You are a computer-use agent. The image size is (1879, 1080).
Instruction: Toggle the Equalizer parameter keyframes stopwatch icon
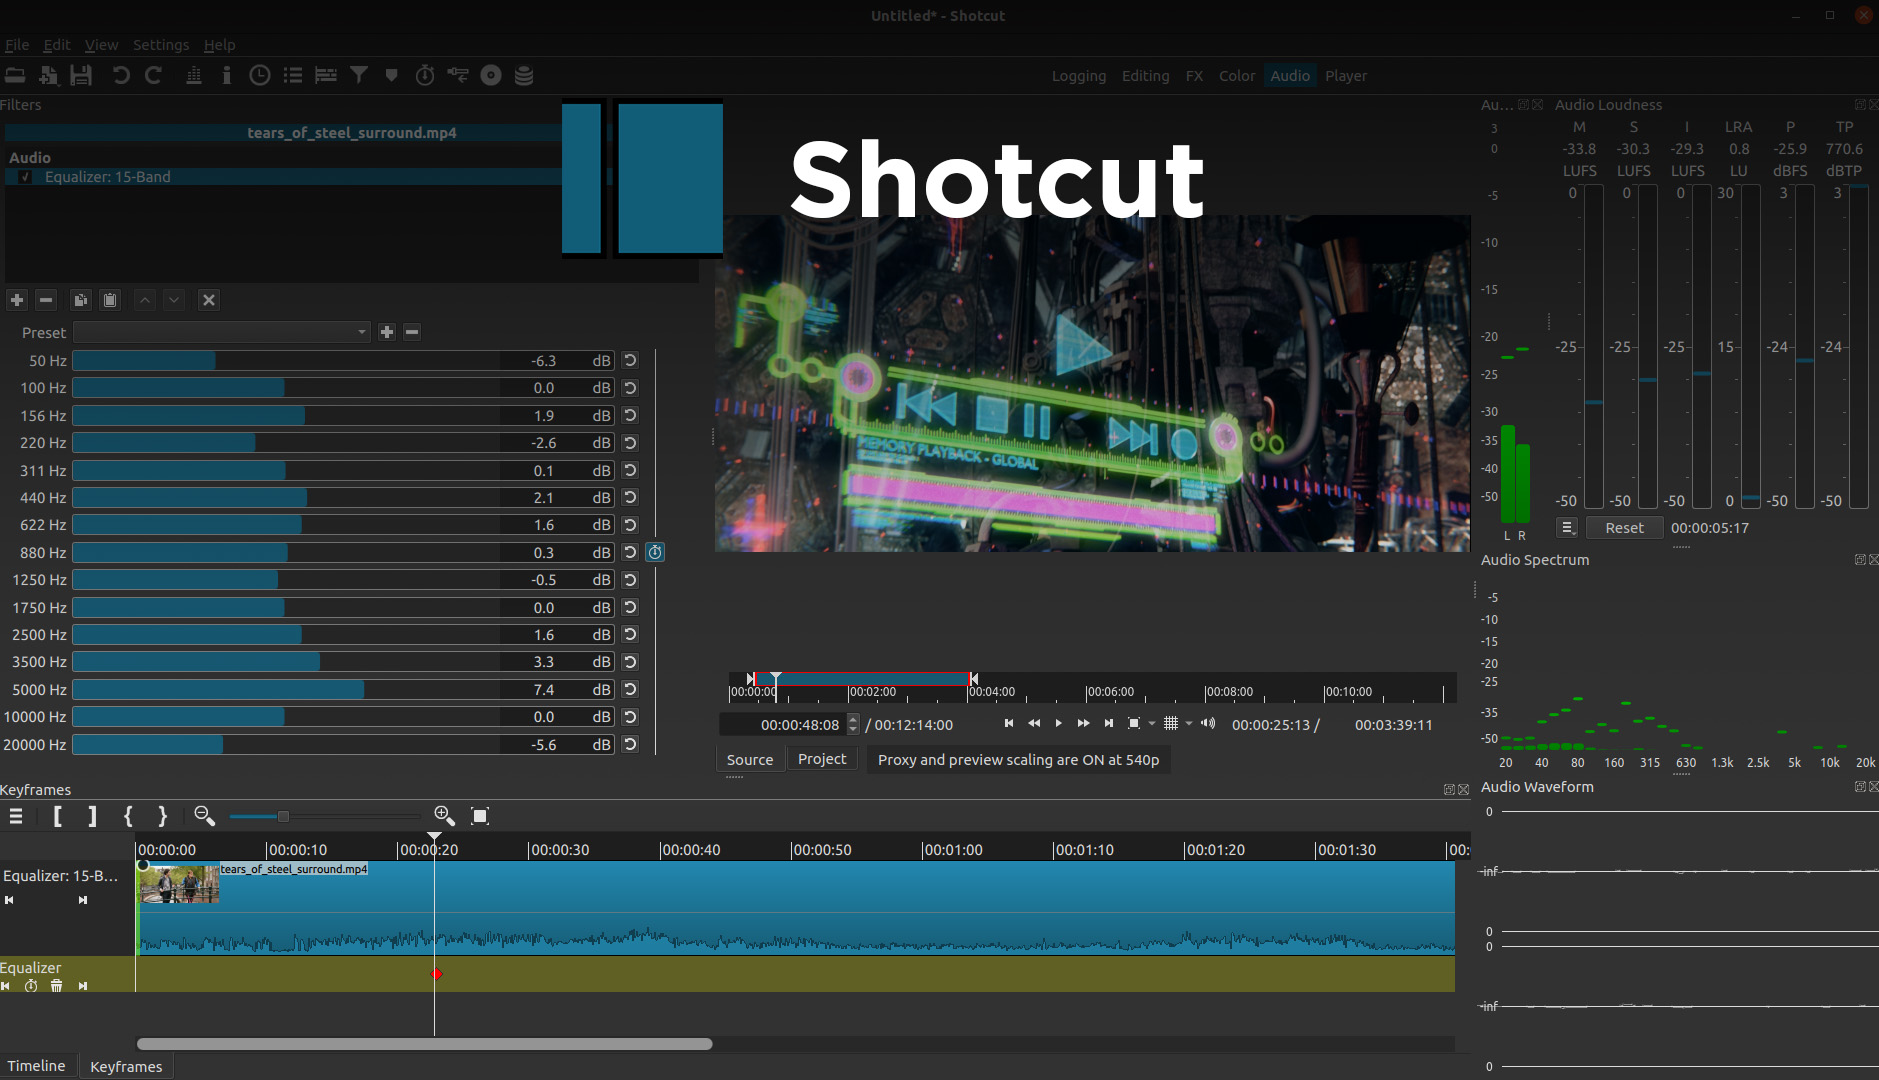coord(31,986)
